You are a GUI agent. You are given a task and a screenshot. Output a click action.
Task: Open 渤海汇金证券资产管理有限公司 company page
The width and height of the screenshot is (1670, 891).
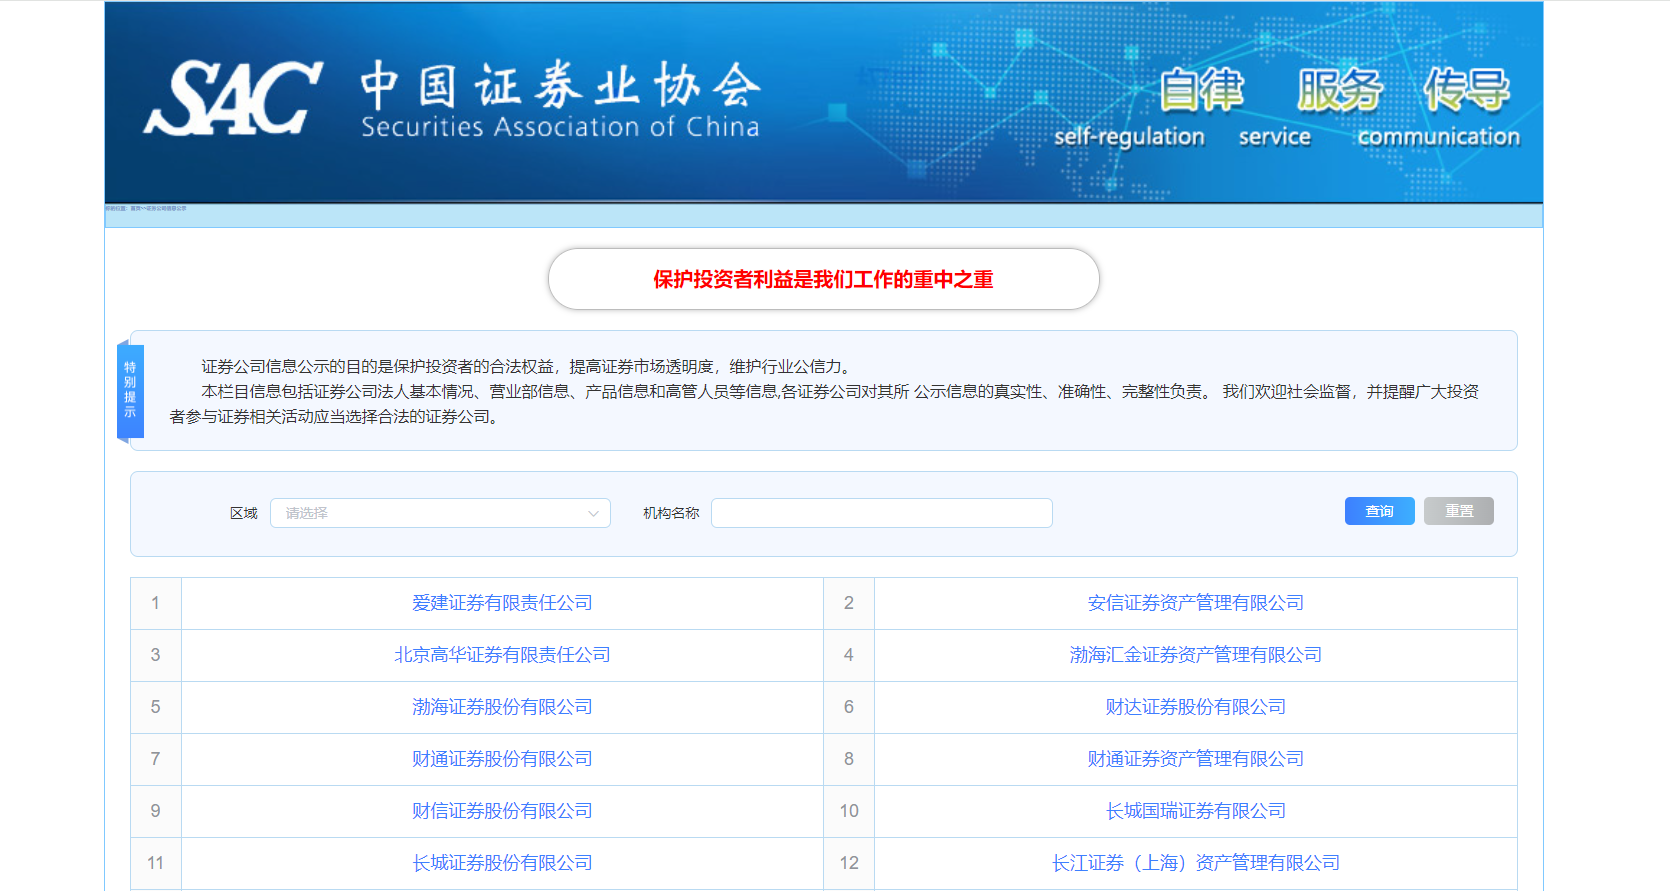point(1195,655)
